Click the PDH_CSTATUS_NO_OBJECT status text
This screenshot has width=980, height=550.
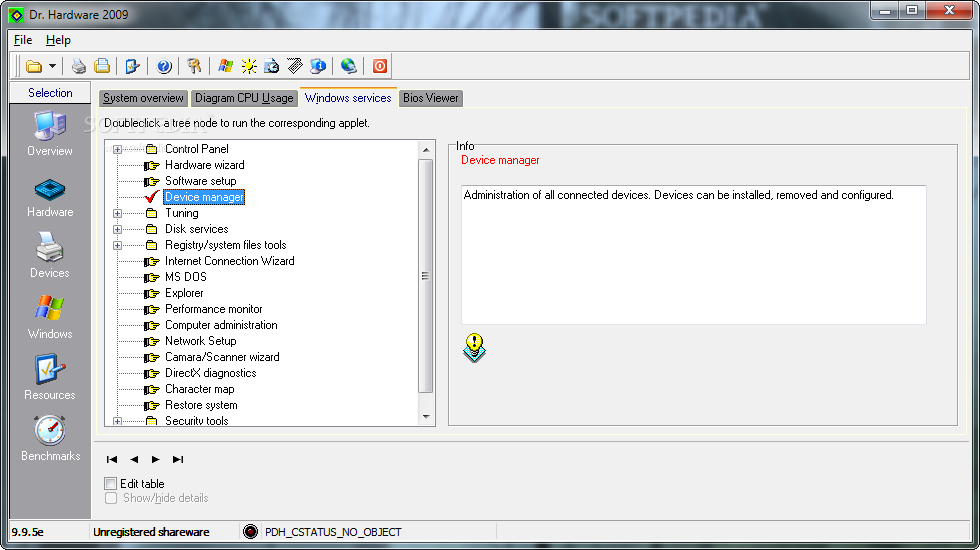333,532
